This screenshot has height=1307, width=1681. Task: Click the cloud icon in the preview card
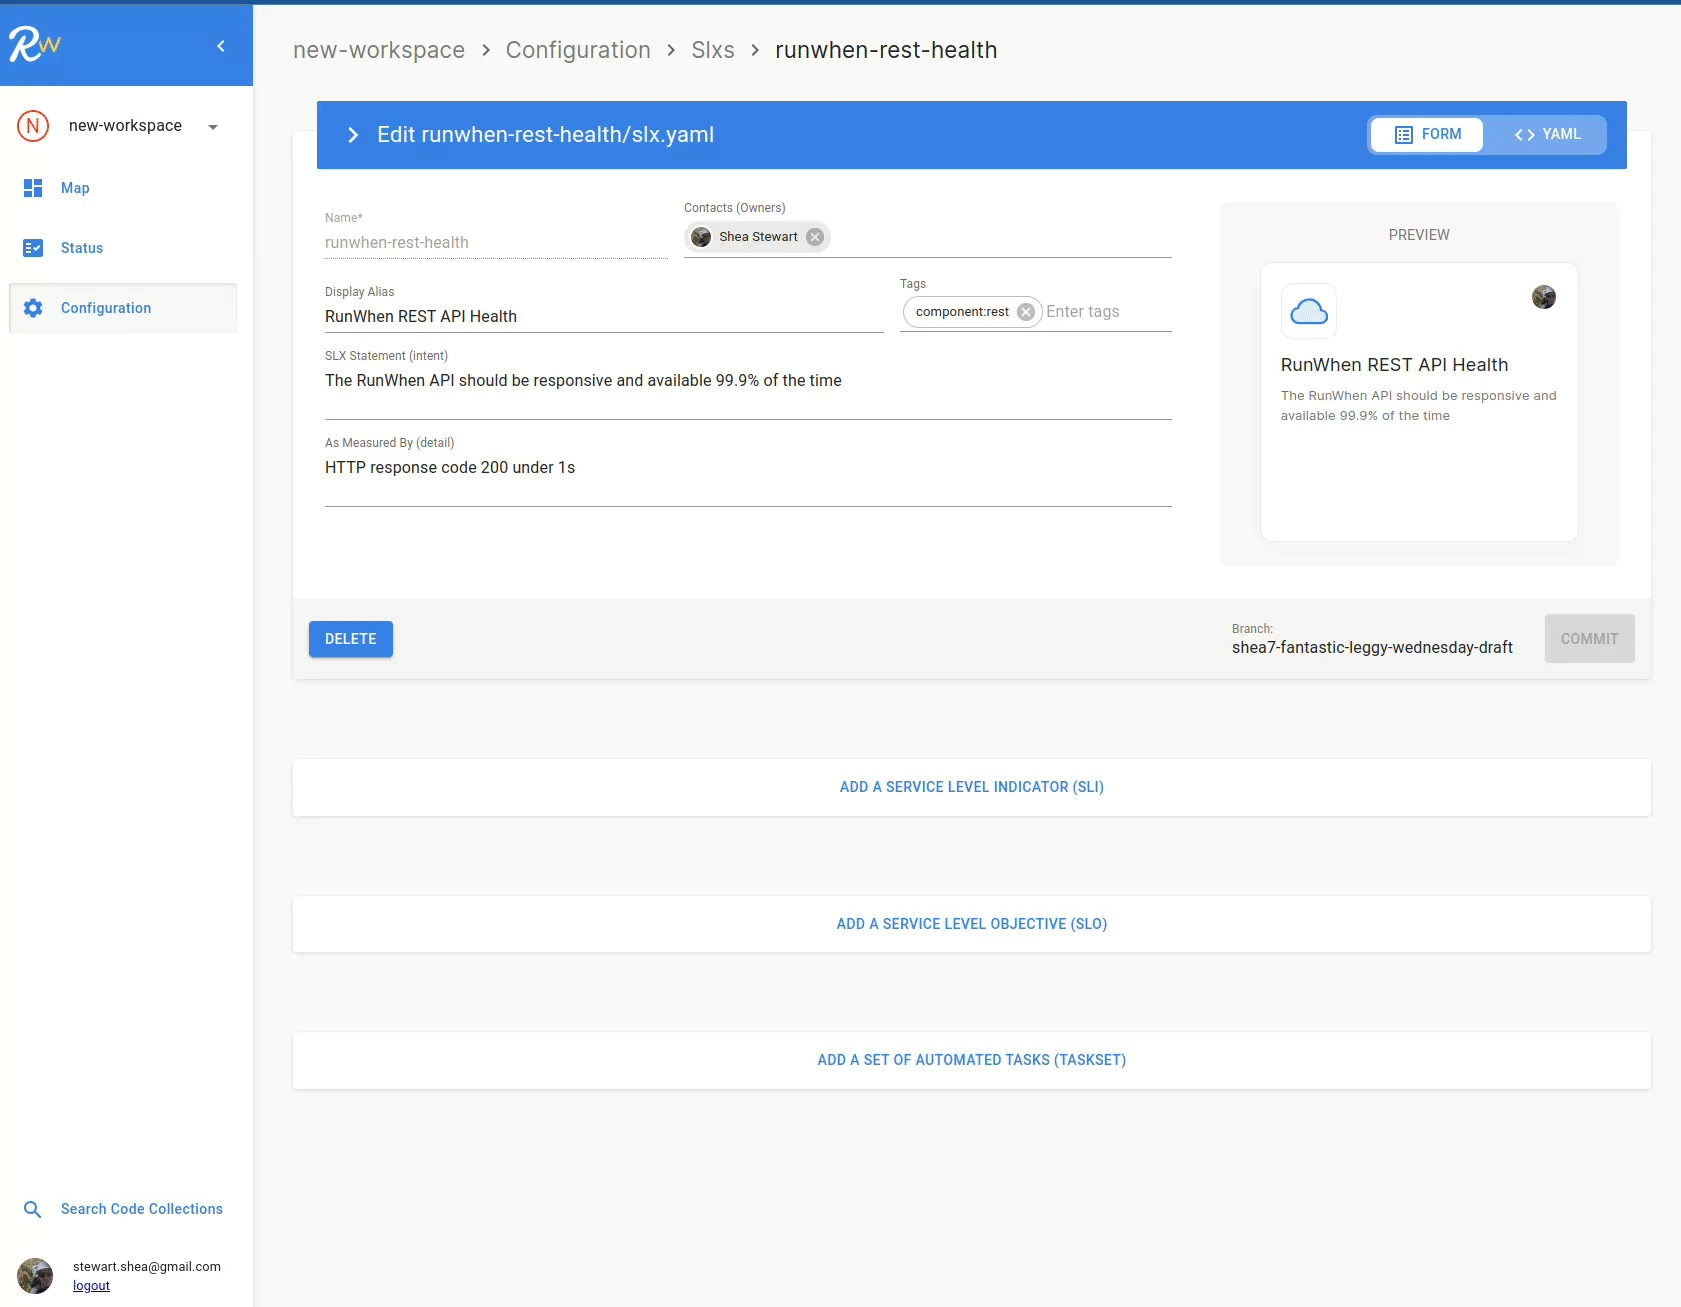[1309, 311]
